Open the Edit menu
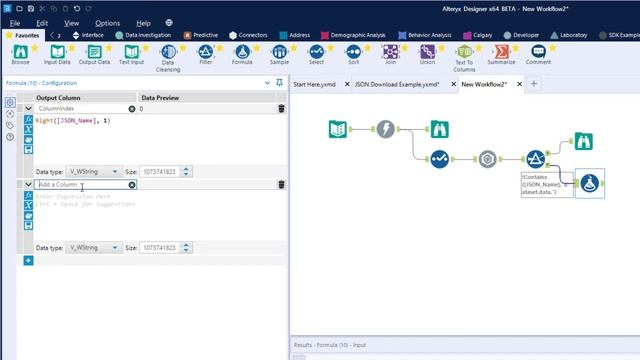The width and height of the screenshot is (640, 360). [42, 23]
